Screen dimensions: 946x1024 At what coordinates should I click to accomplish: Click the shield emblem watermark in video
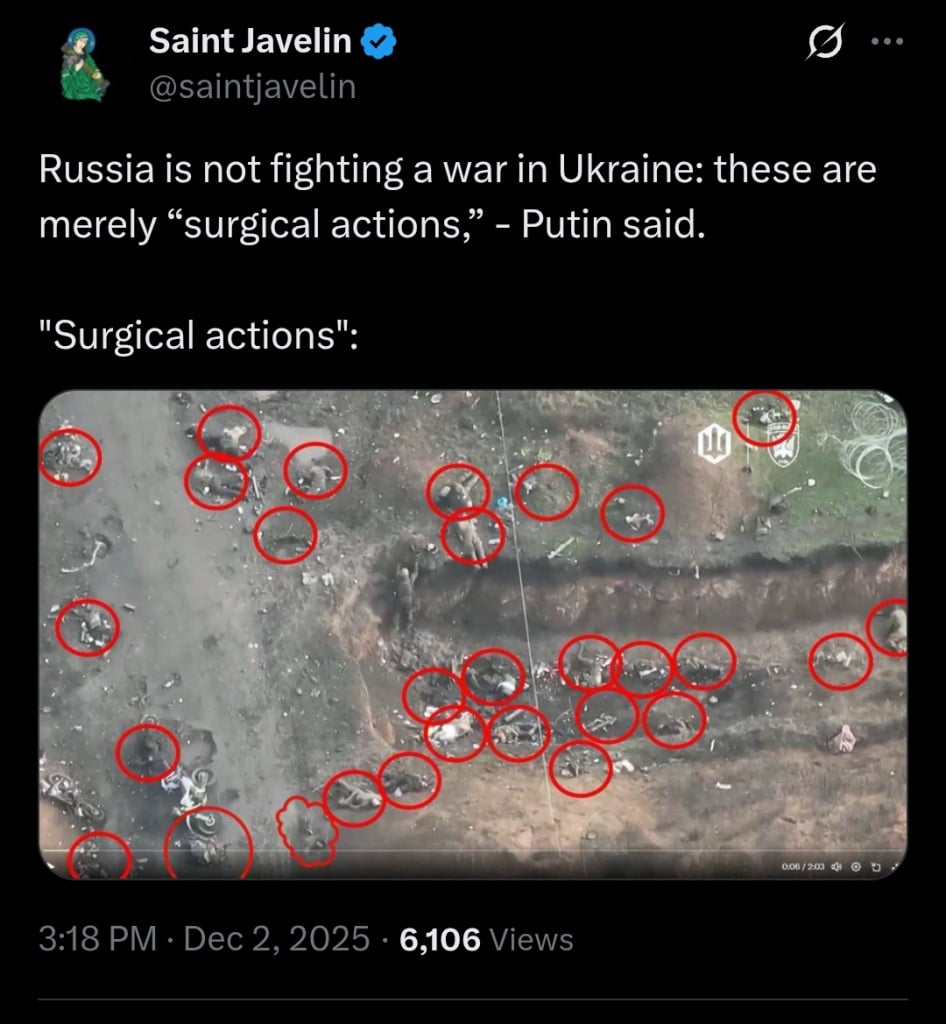click(x=783, y=443)
